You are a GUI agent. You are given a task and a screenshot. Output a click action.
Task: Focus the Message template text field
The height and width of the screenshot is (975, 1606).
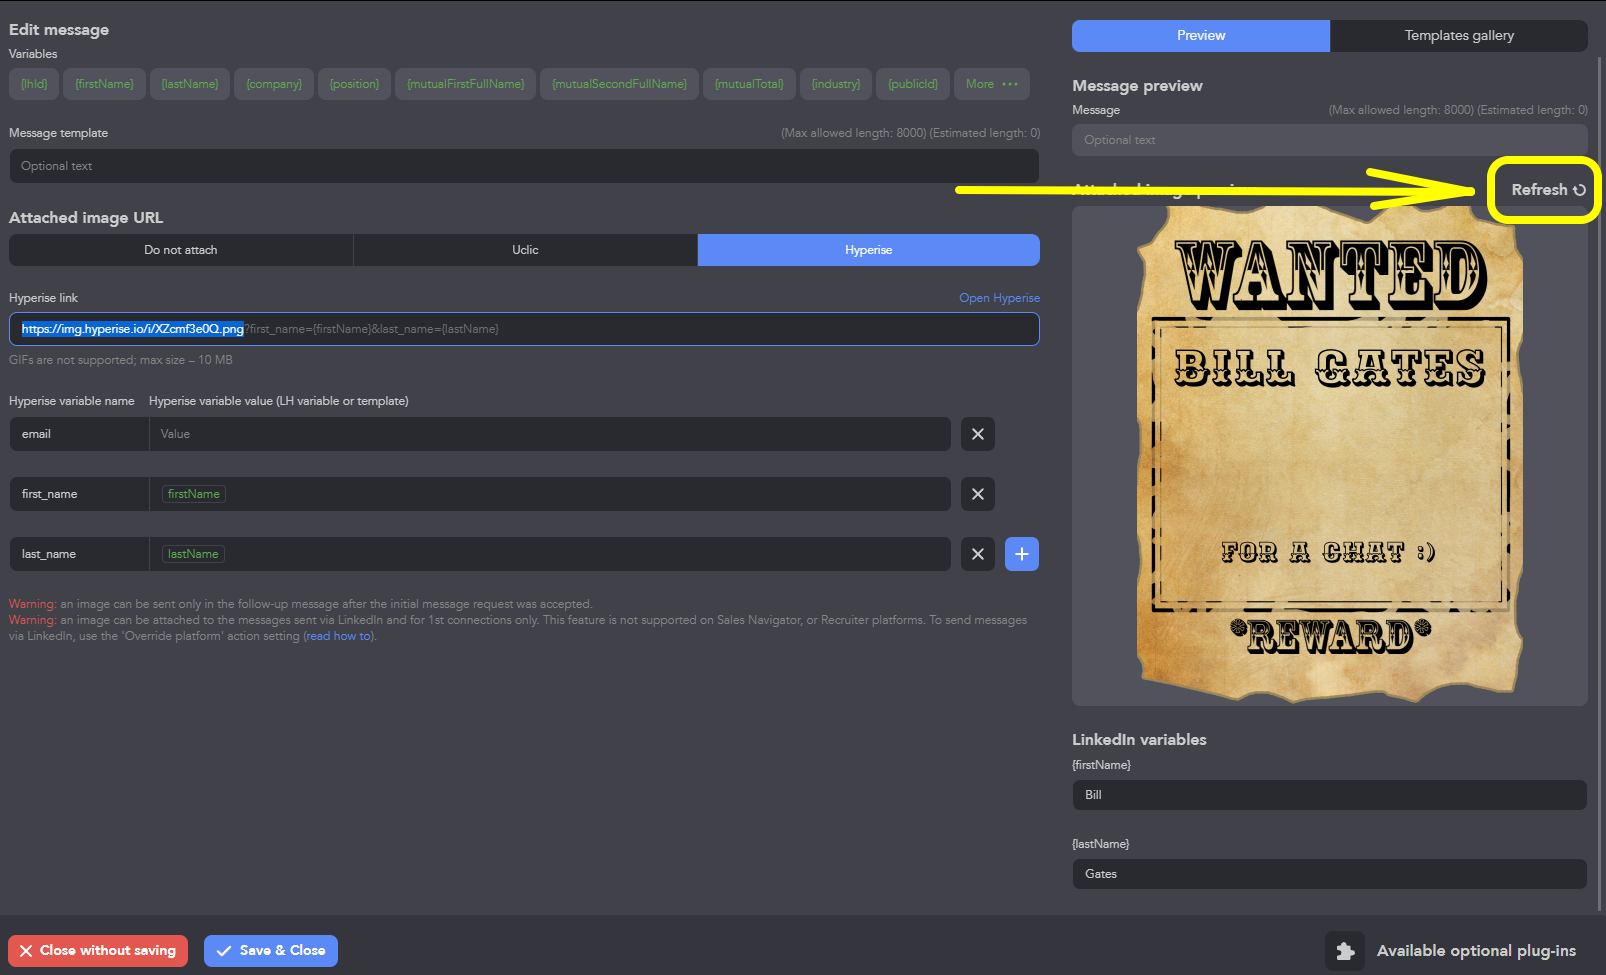tap(524, 166)
